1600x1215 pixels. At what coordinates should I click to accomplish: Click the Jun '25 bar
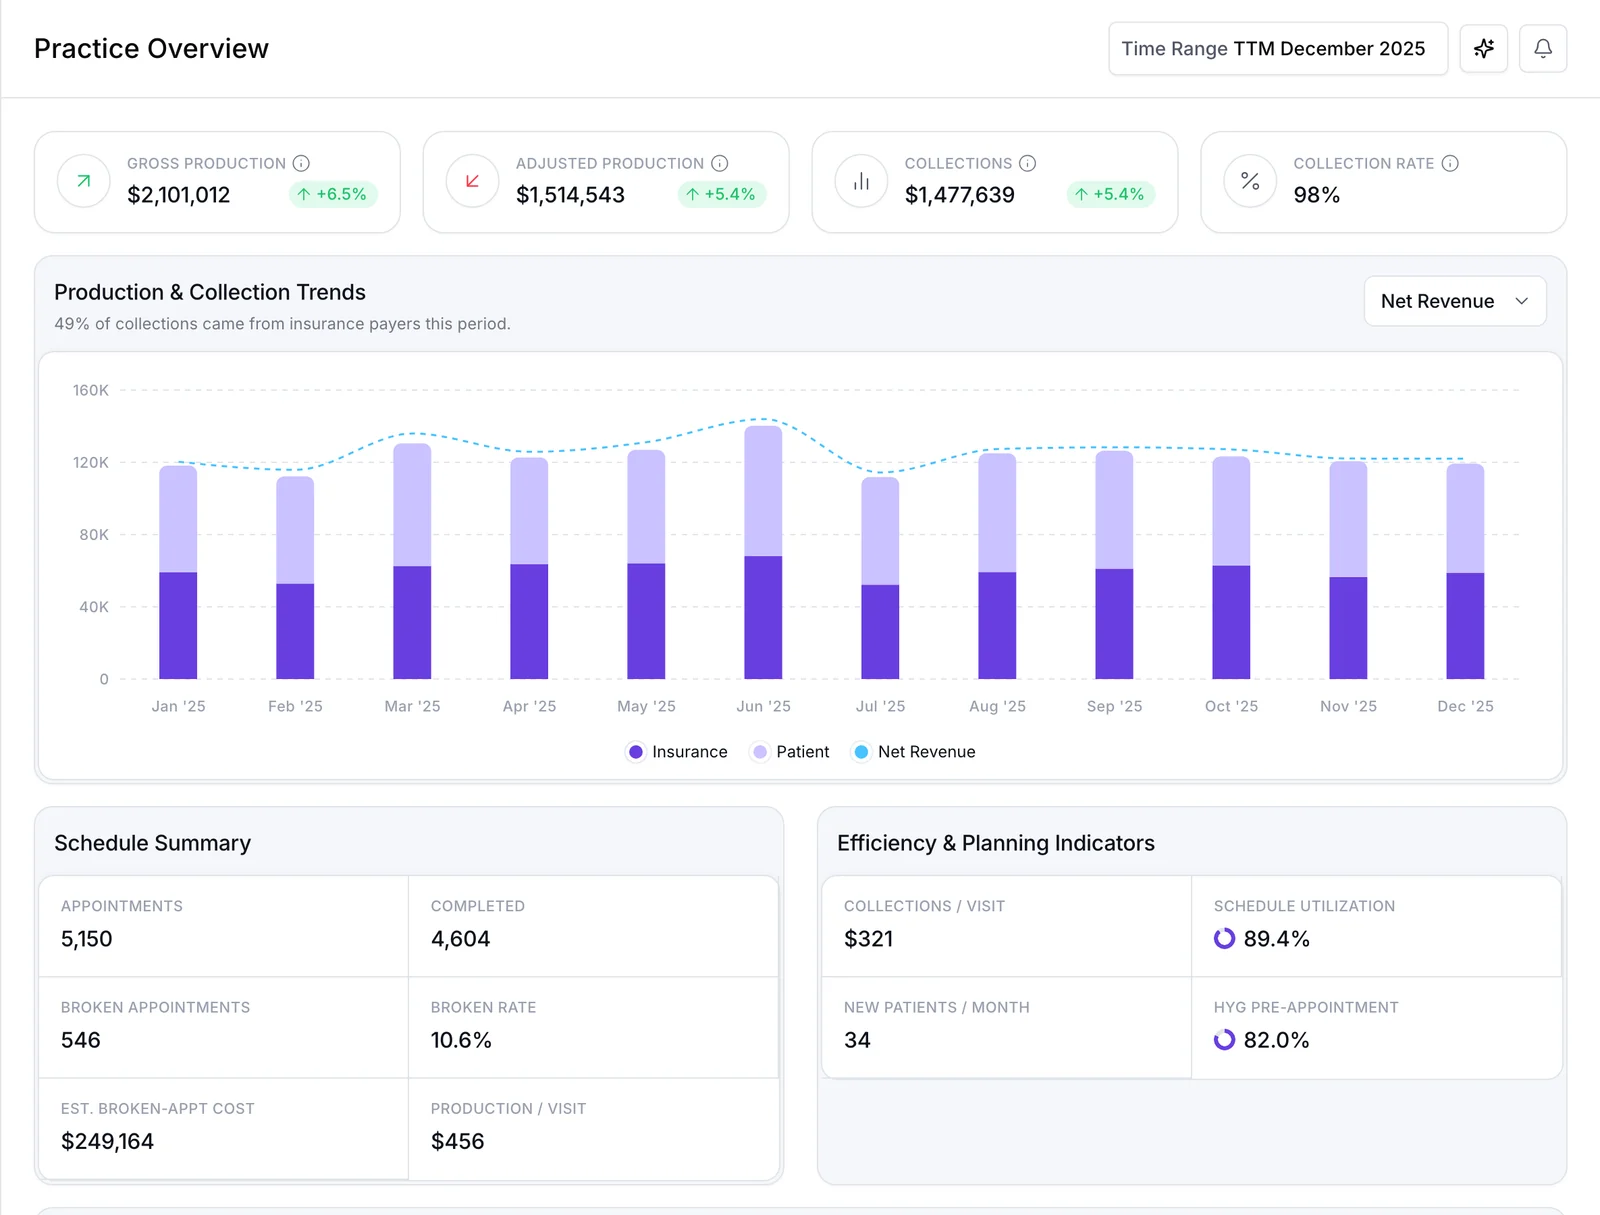[x=763, y=552]
